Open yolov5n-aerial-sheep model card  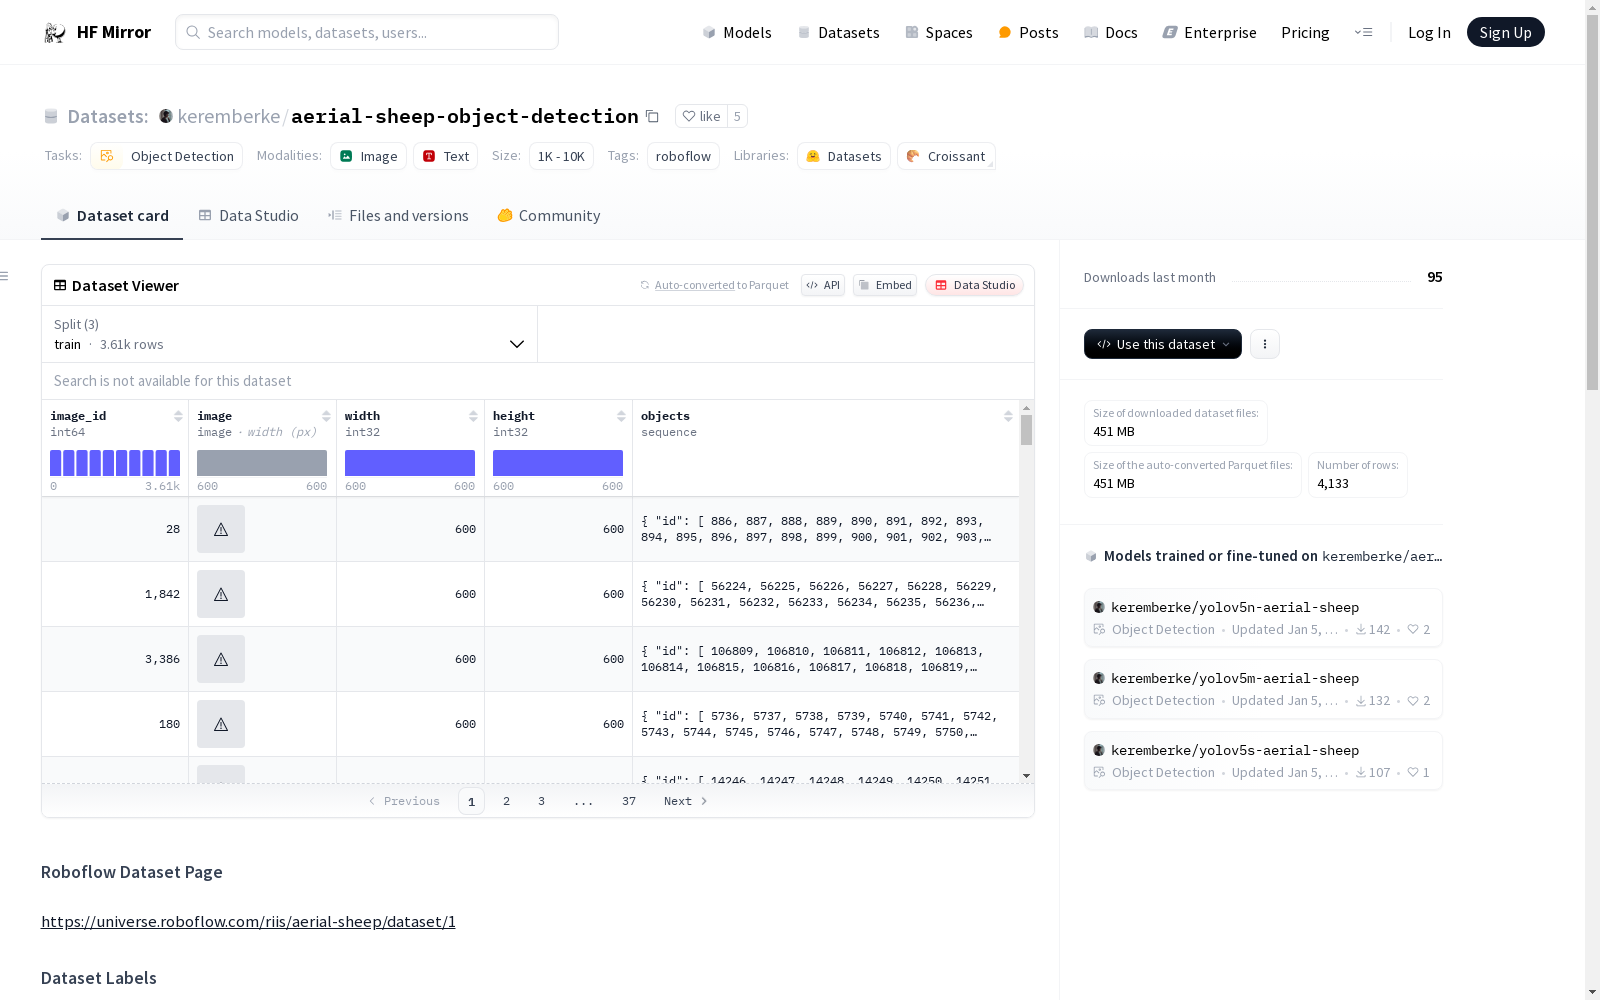pos(1263,618)
